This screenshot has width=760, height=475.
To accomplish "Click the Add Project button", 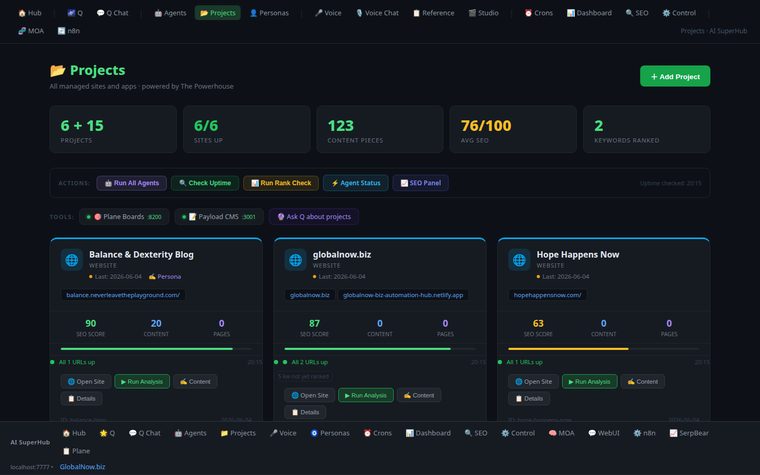I will tap(675, 77).
